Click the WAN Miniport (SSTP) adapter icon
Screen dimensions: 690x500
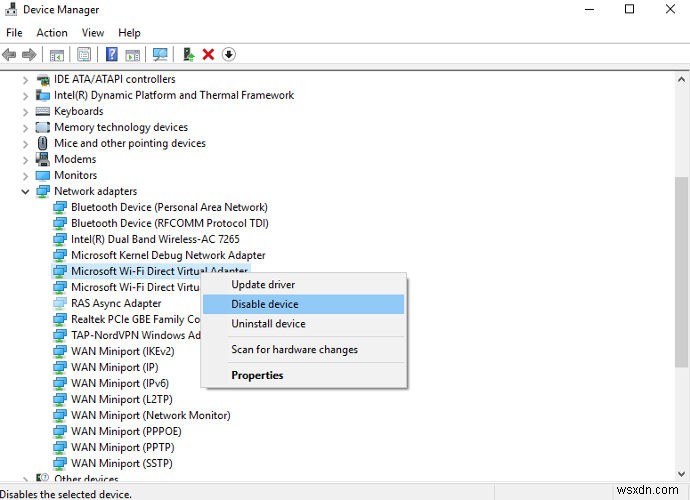tap(60, 463)
